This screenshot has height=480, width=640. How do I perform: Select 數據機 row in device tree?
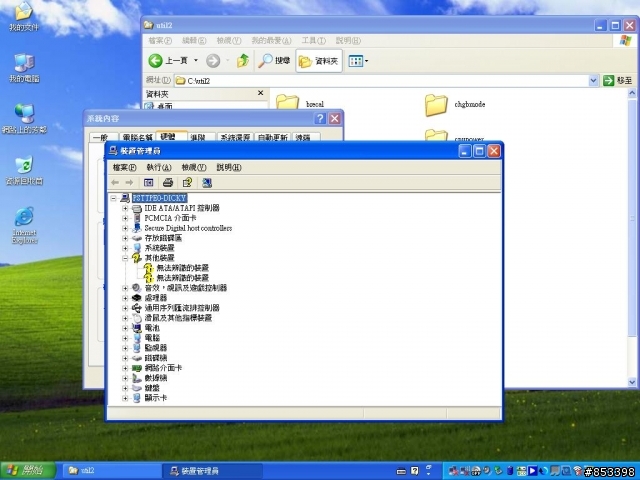point(156,378)
